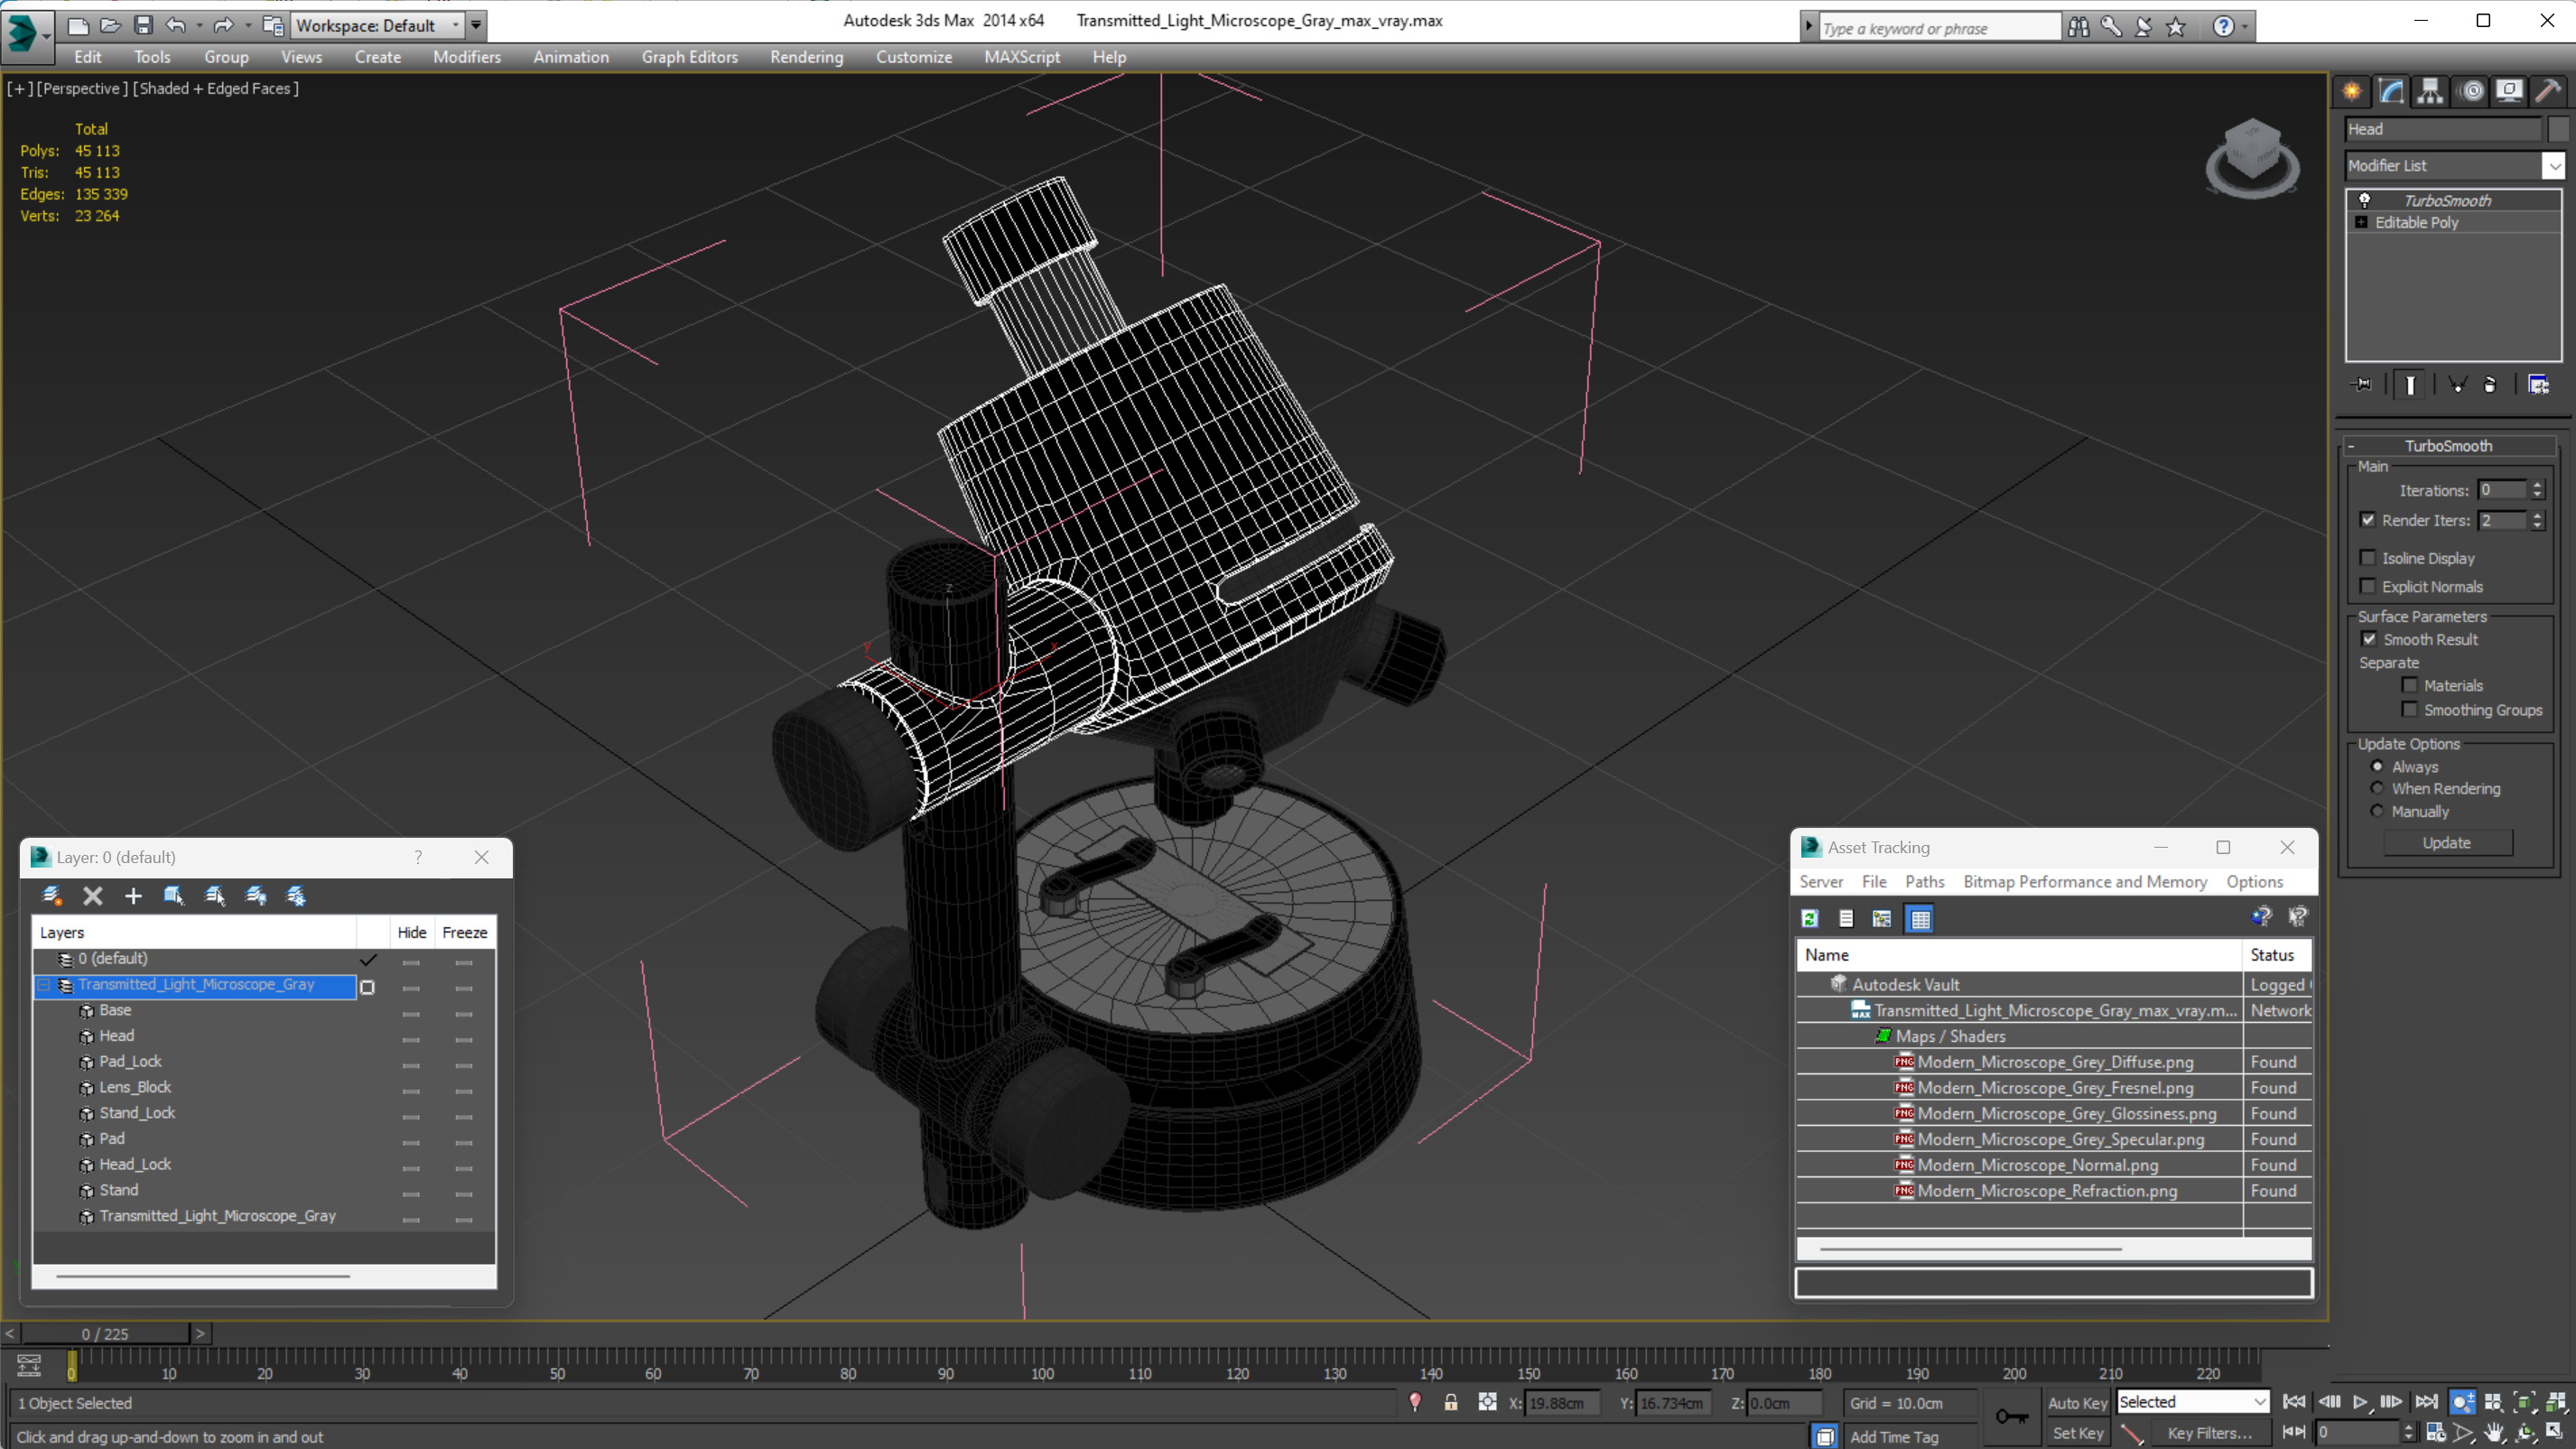
Task: Adjust the Render Iters spinner arrows
Action: pyautogui.click(x=2536, y=520)
